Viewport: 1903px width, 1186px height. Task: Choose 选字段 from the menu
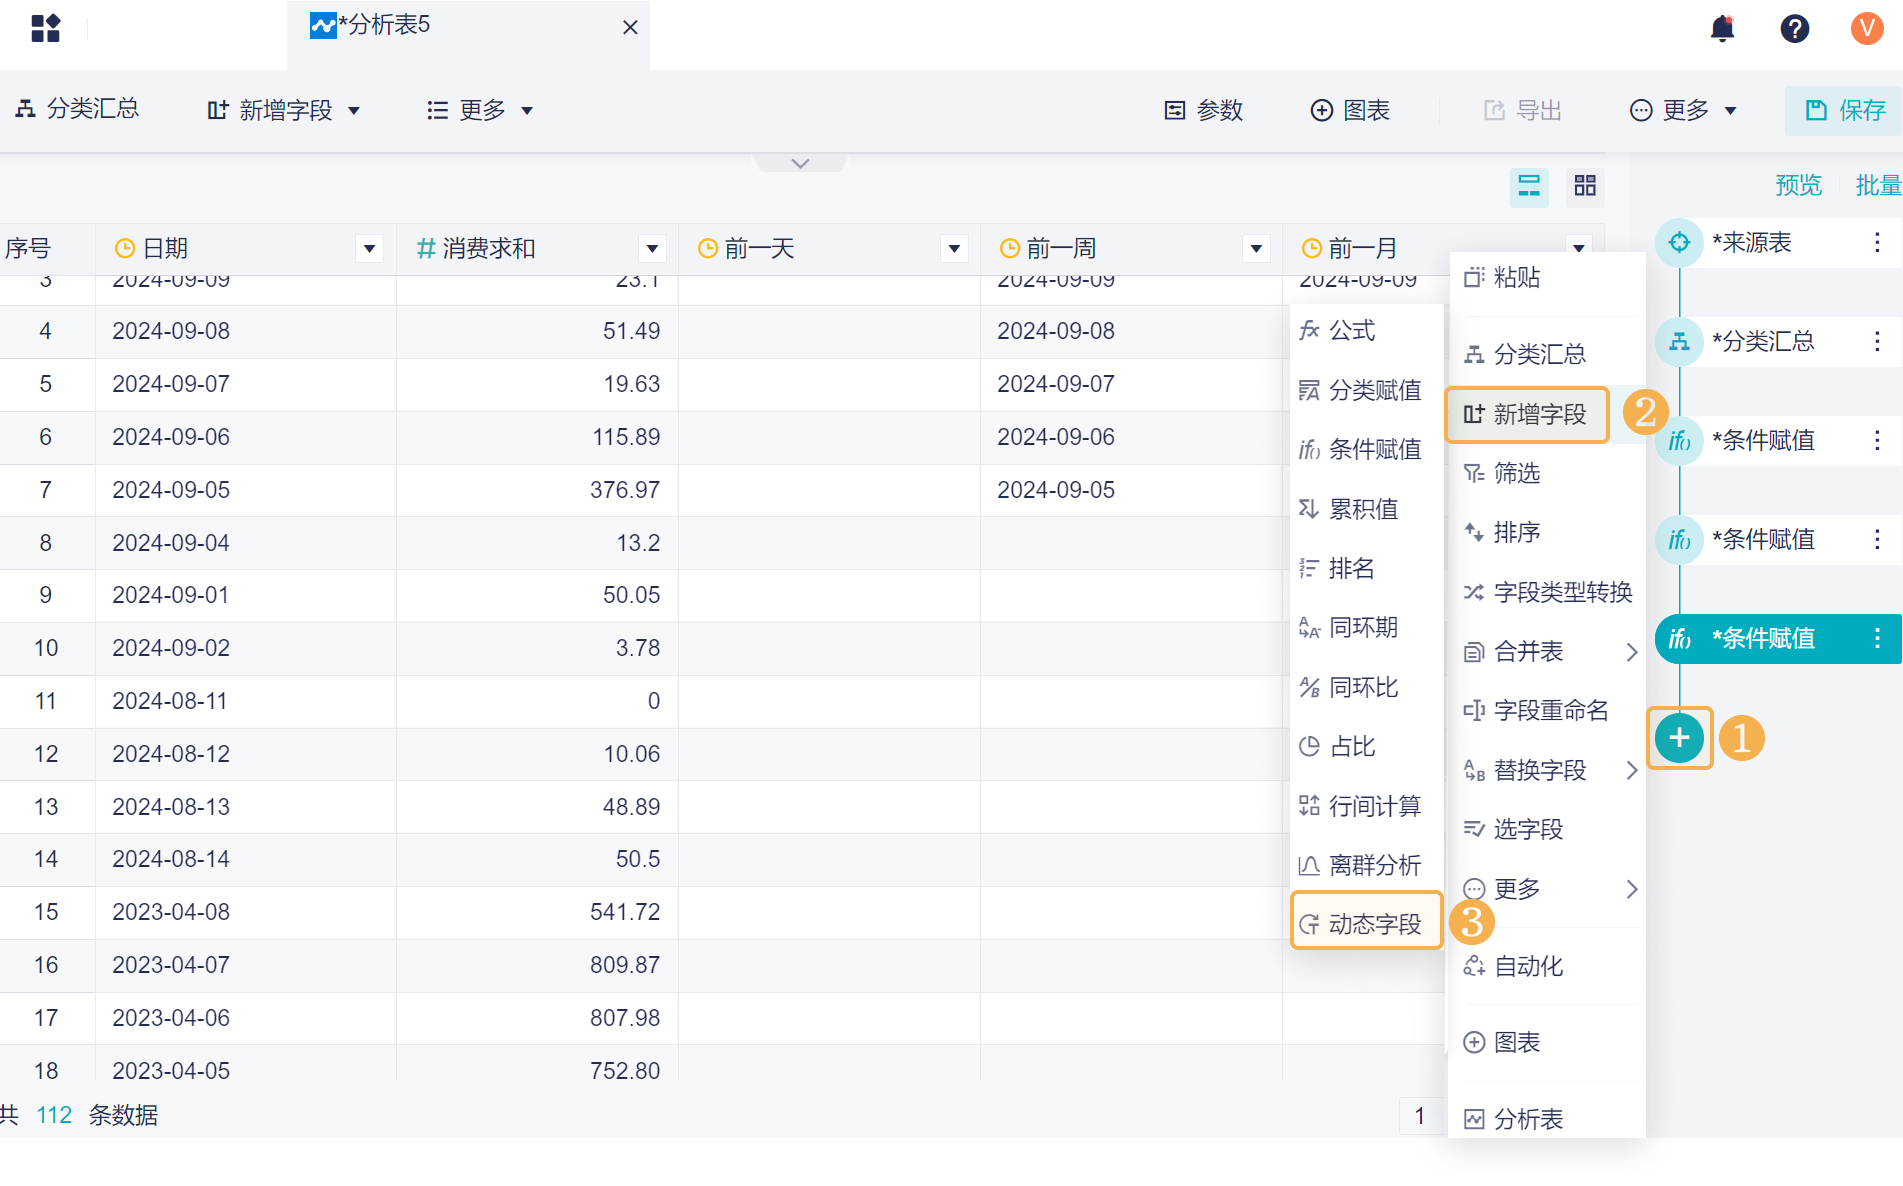pos(1546,829)
